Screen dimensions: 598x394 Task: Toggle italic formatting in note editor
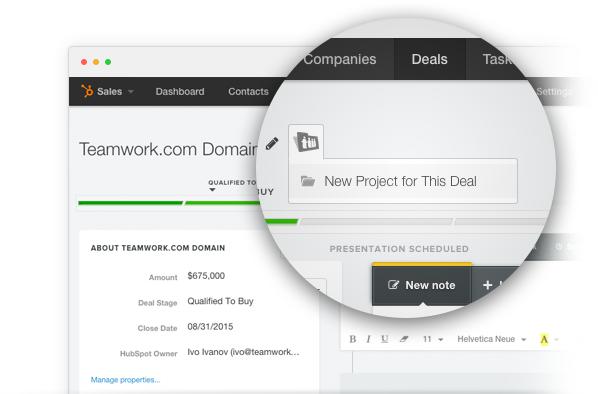point(368,339)
